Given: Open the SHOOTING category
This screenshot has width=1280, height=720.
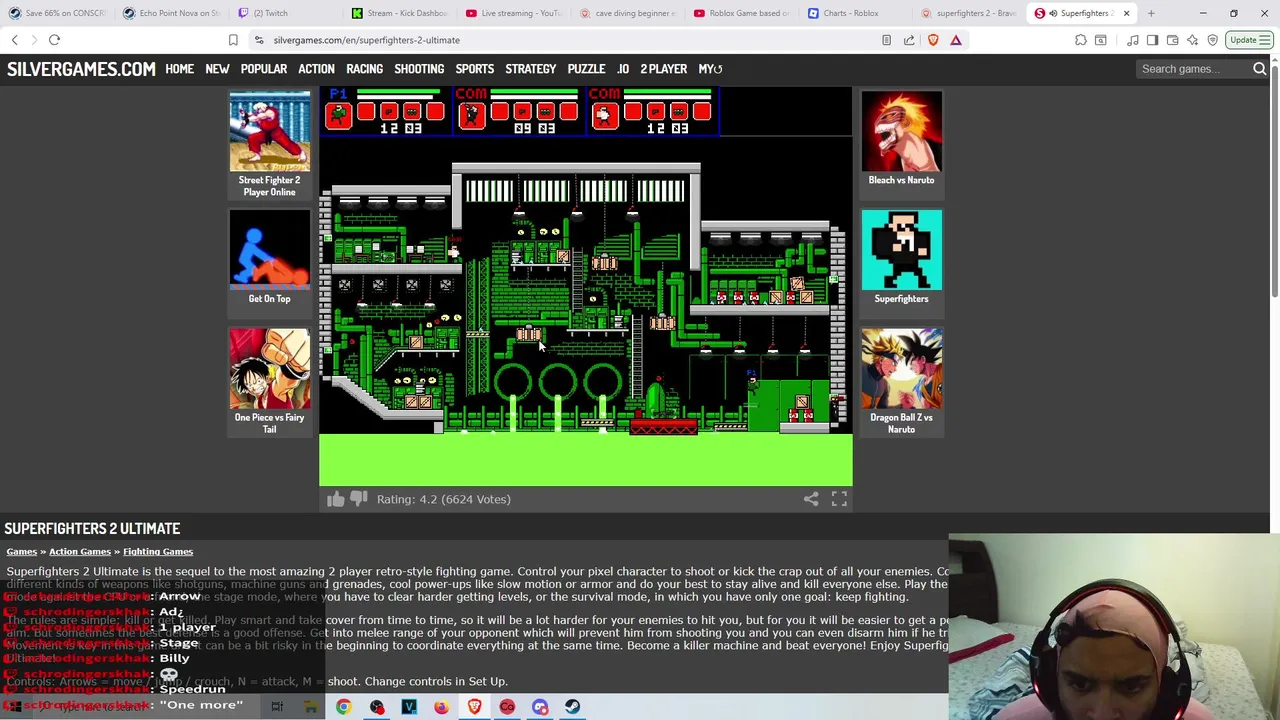Looking at the screenshot, I should coord(419,69).
